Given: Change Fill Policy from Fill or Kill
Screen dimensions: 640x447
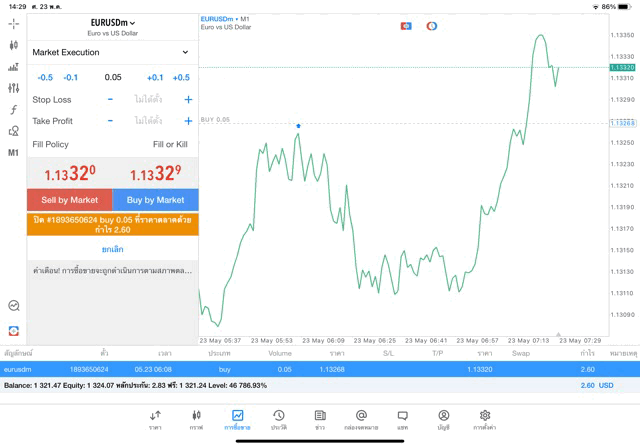Looking at the screenshot, I should click(170, 144).
